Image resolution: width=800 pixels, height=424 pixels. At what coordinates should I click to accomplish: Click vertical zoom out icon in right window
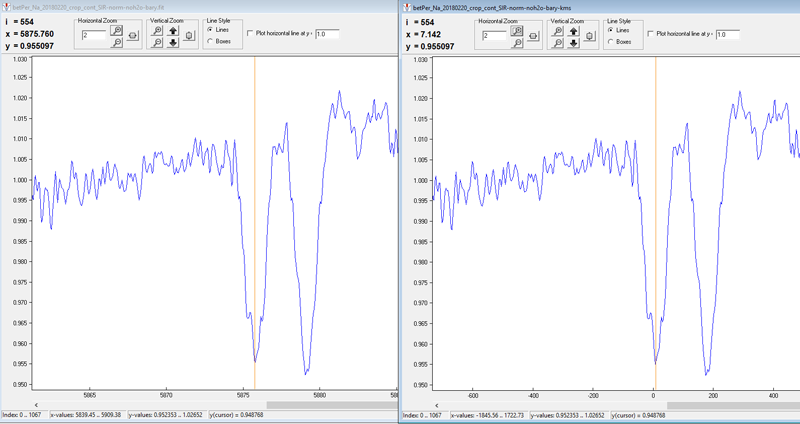click(557, 43)
